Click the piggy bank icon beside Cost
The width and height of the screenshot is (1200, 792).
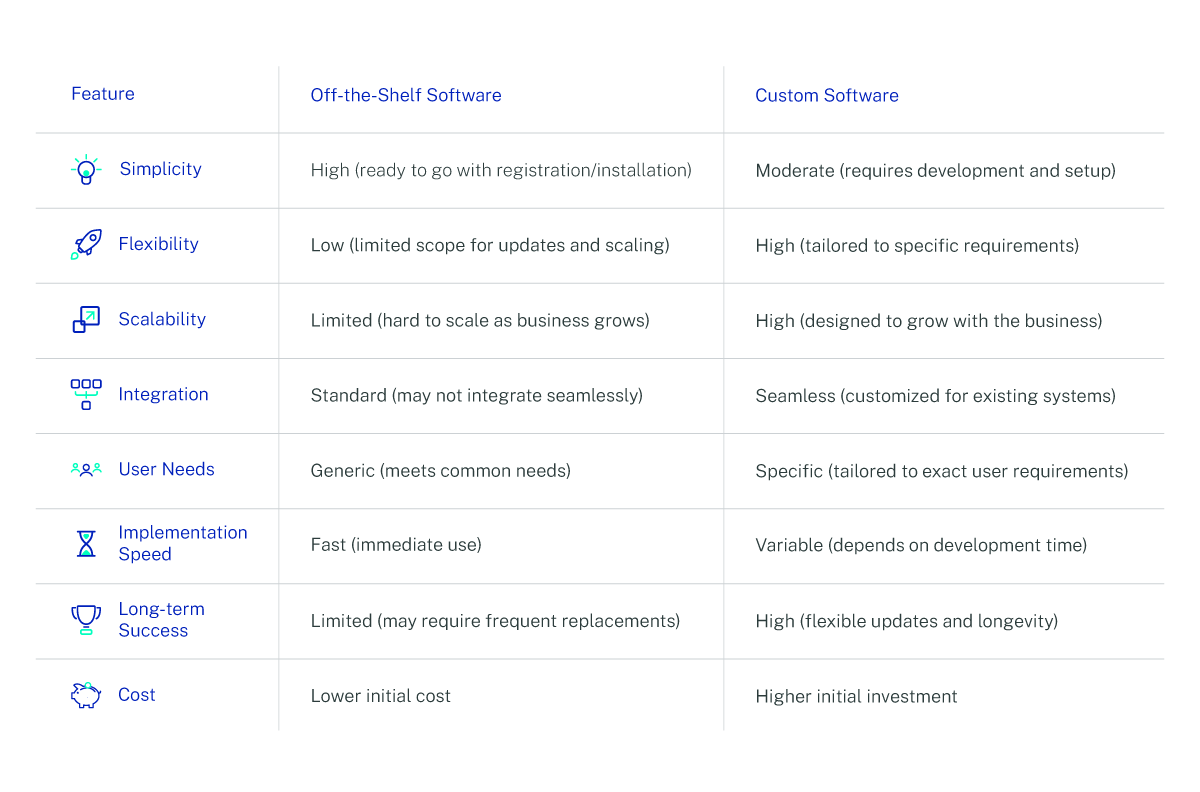(86, 695)
